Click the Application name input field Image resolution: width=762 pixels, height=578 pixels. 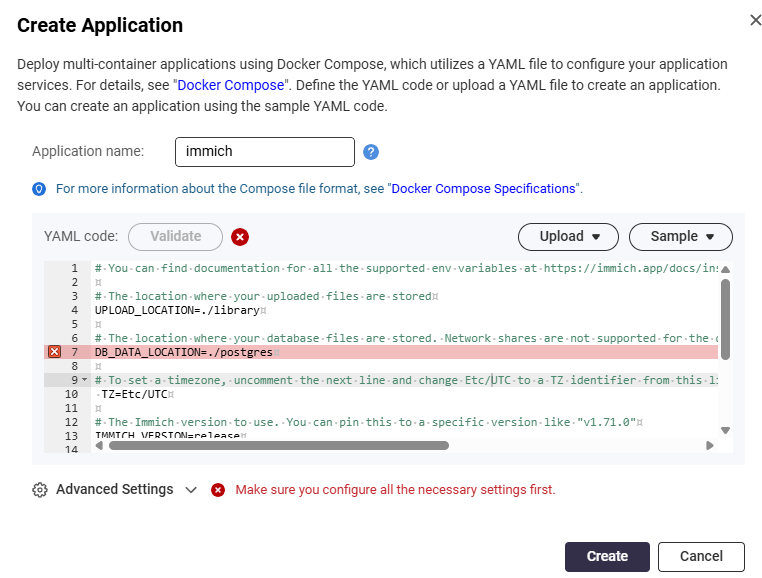(x=265, y=152)
